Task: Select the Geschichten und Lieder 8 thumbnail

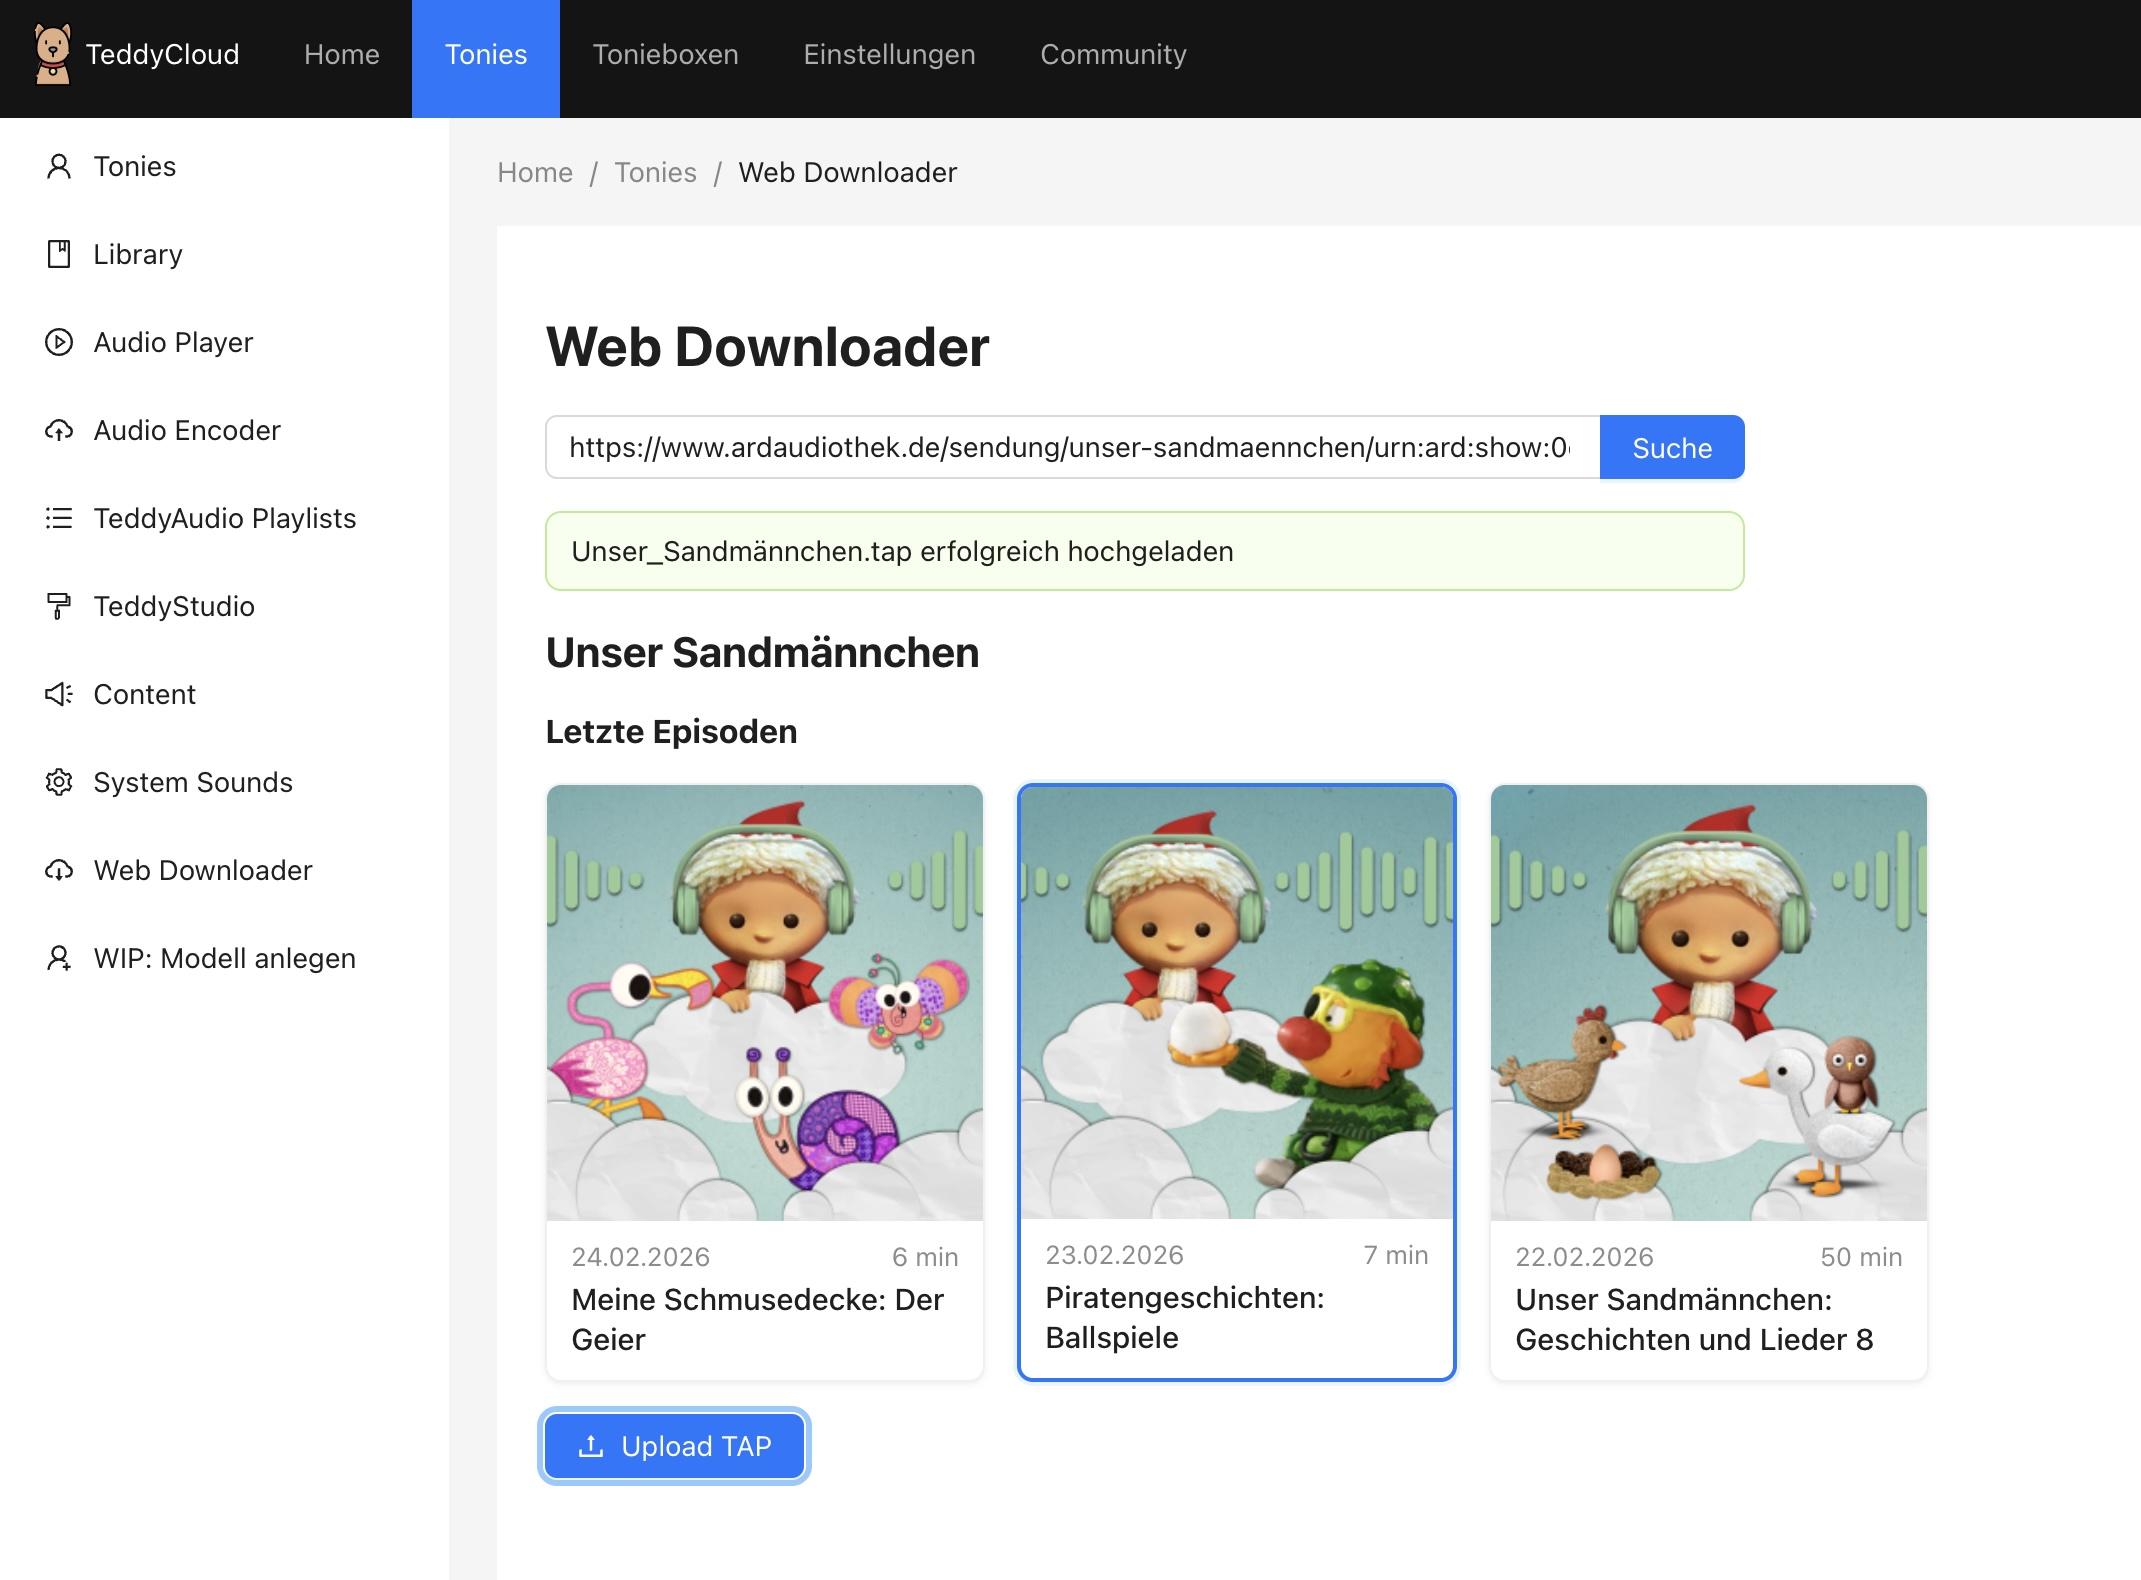Action: pyautogui.click(x=1709, y=1003)
